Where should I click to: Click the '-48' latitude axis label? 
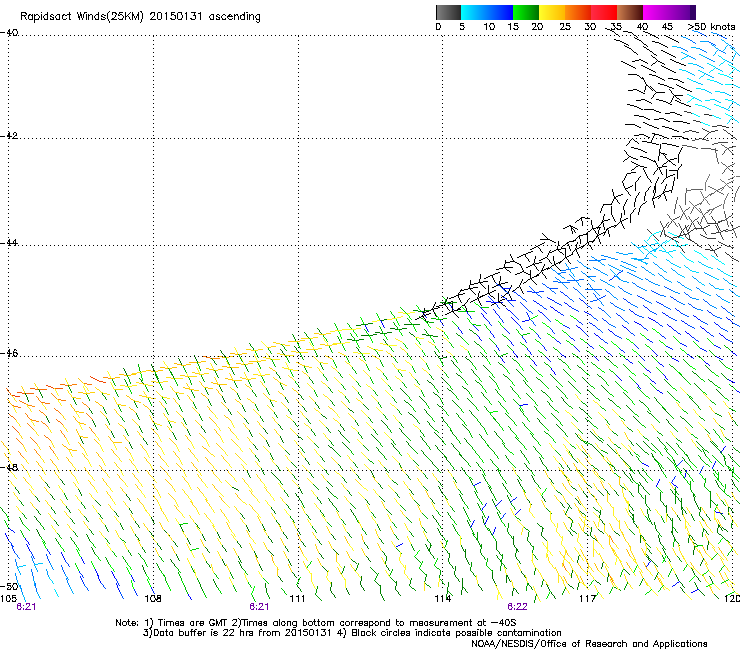pyautogui.click(x=9, y=468)
